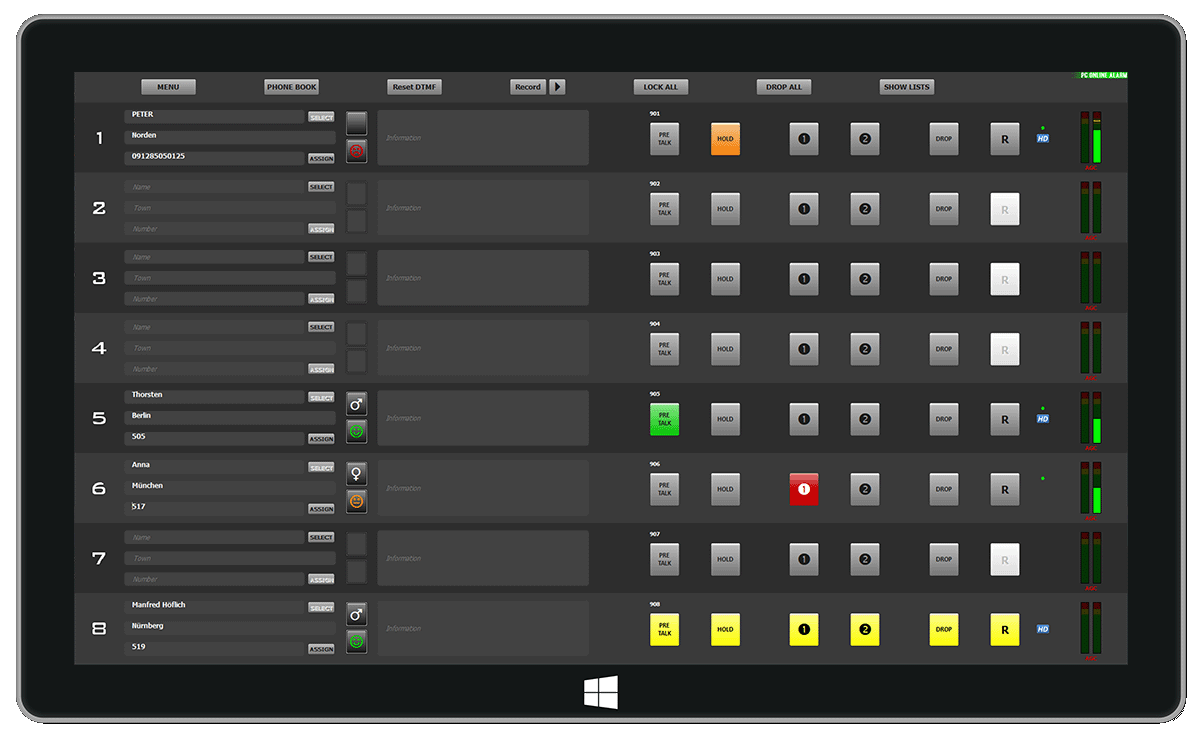Click the DROP ALL button
The height and width of the screenshot is (735, 1200).
point(784,87)
